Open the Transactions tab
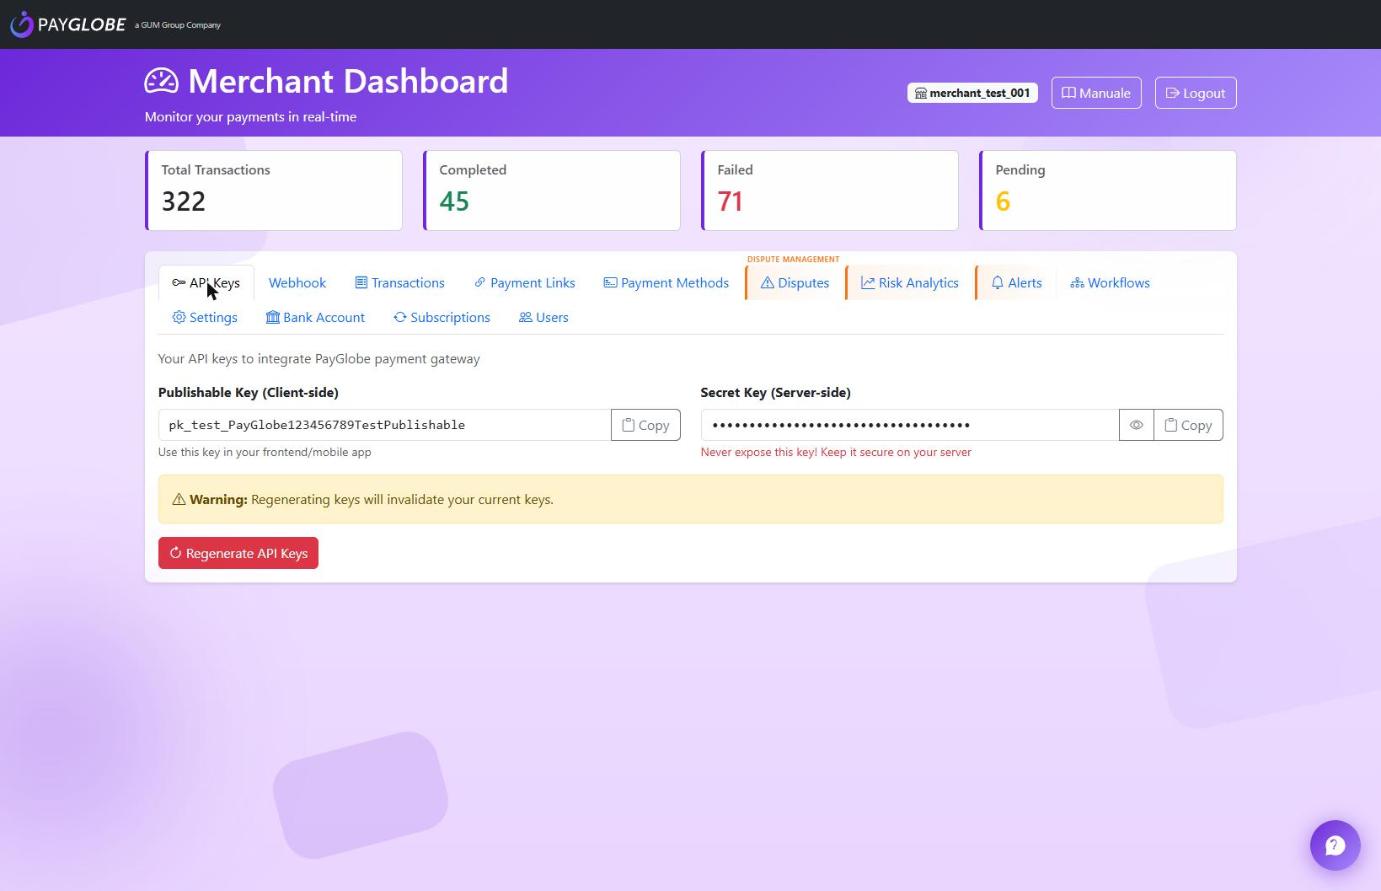The height and width of the screenshot is (891, 1381). [x=399, y=283]
